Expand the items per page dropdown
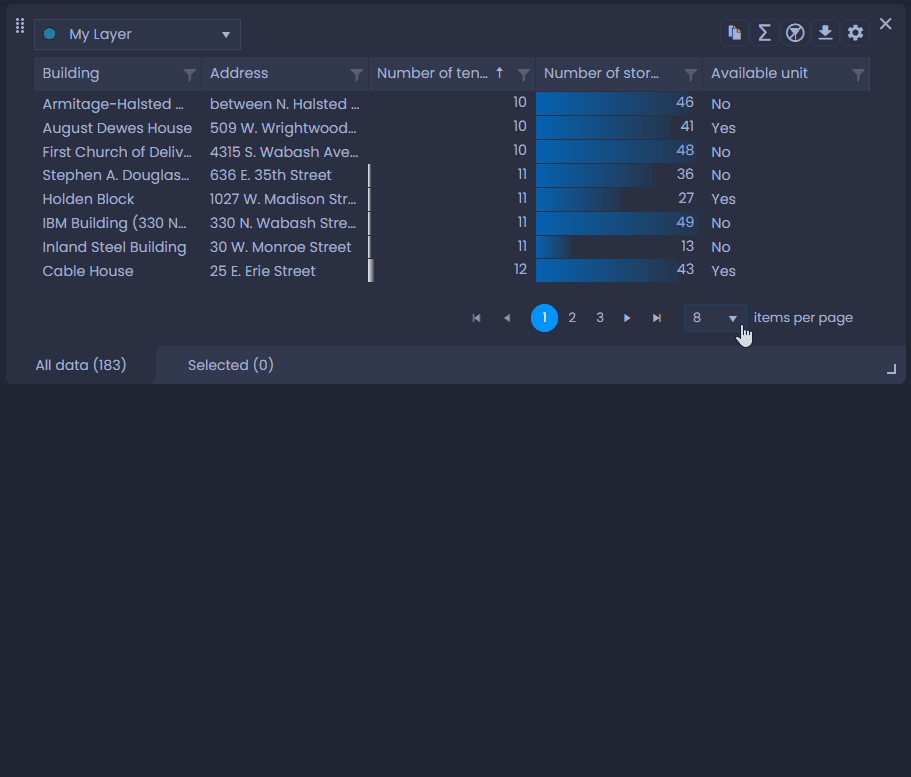The image size is (911, 777). pos(715,318)
